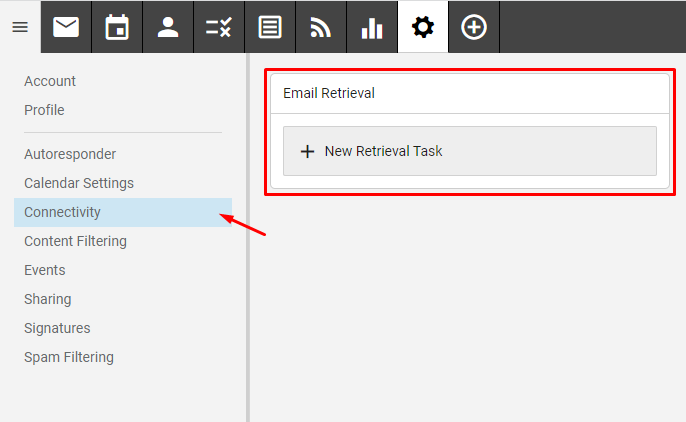The width and height of the screenshot is (686, 422).
Task: Select Account in the settings sidebar
Action: click(50, 81)
